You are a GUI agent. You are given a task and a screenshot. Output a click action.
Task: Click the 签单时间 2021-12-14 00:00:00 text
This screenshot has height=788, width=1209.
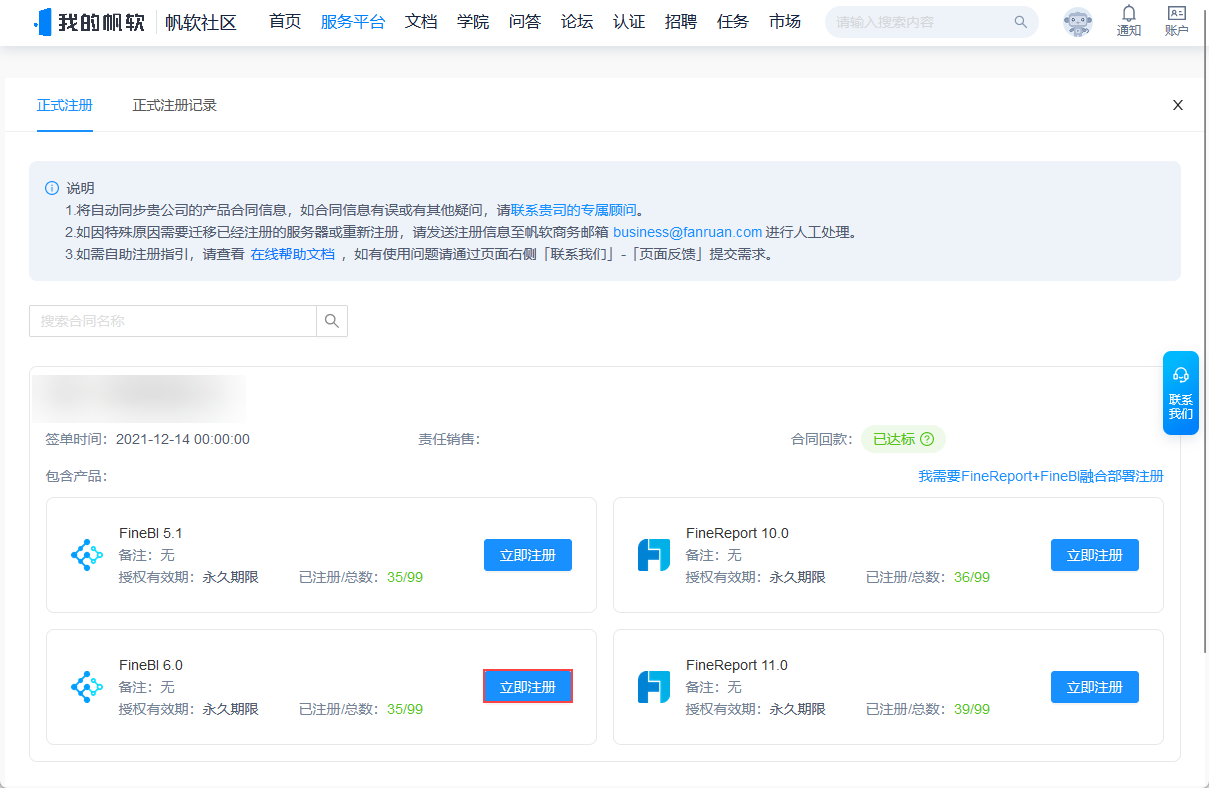[x=148, y=439]
